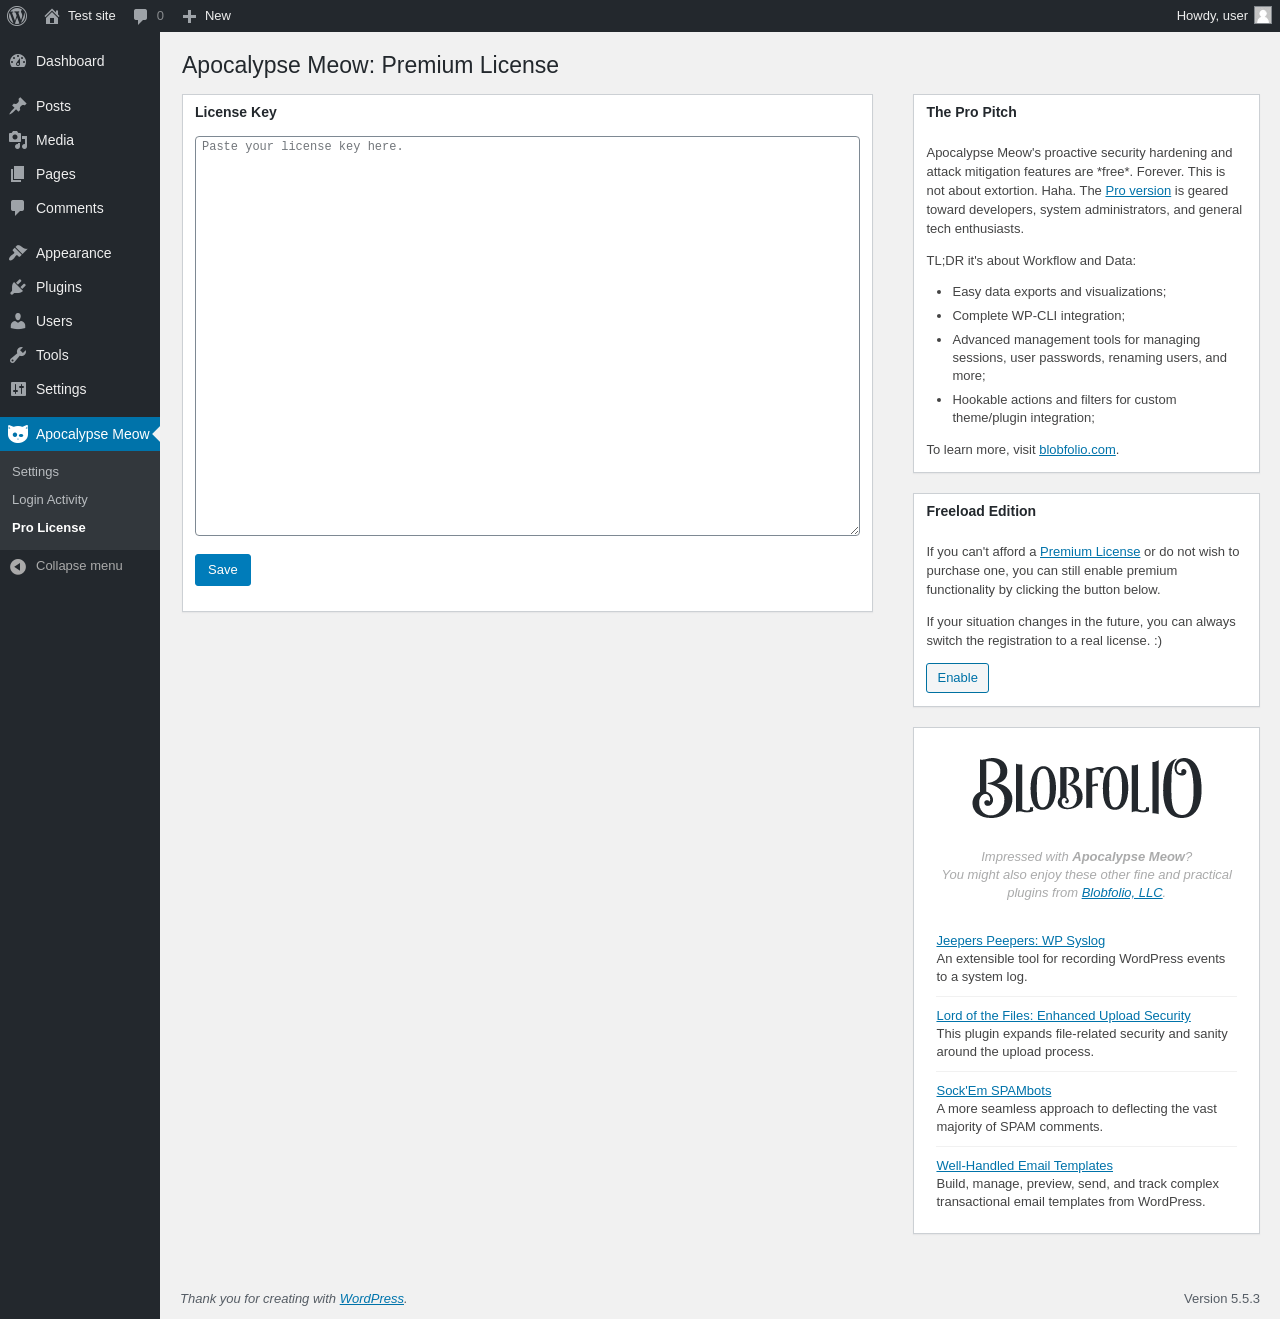Click the Collapse menu arrow icon
1280x1319 pixels.
pos(18,566)
